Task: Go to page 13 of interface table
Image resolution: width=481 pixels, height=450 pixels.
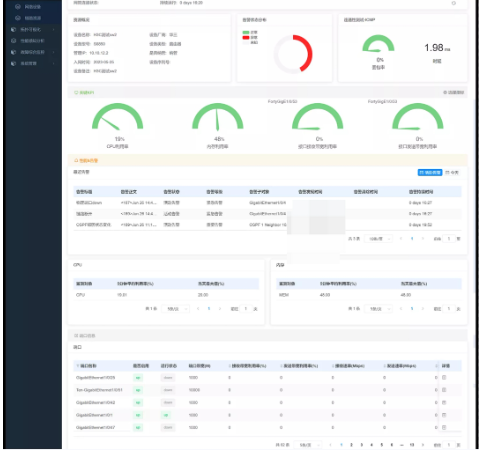Action: (x=412, y=445)
